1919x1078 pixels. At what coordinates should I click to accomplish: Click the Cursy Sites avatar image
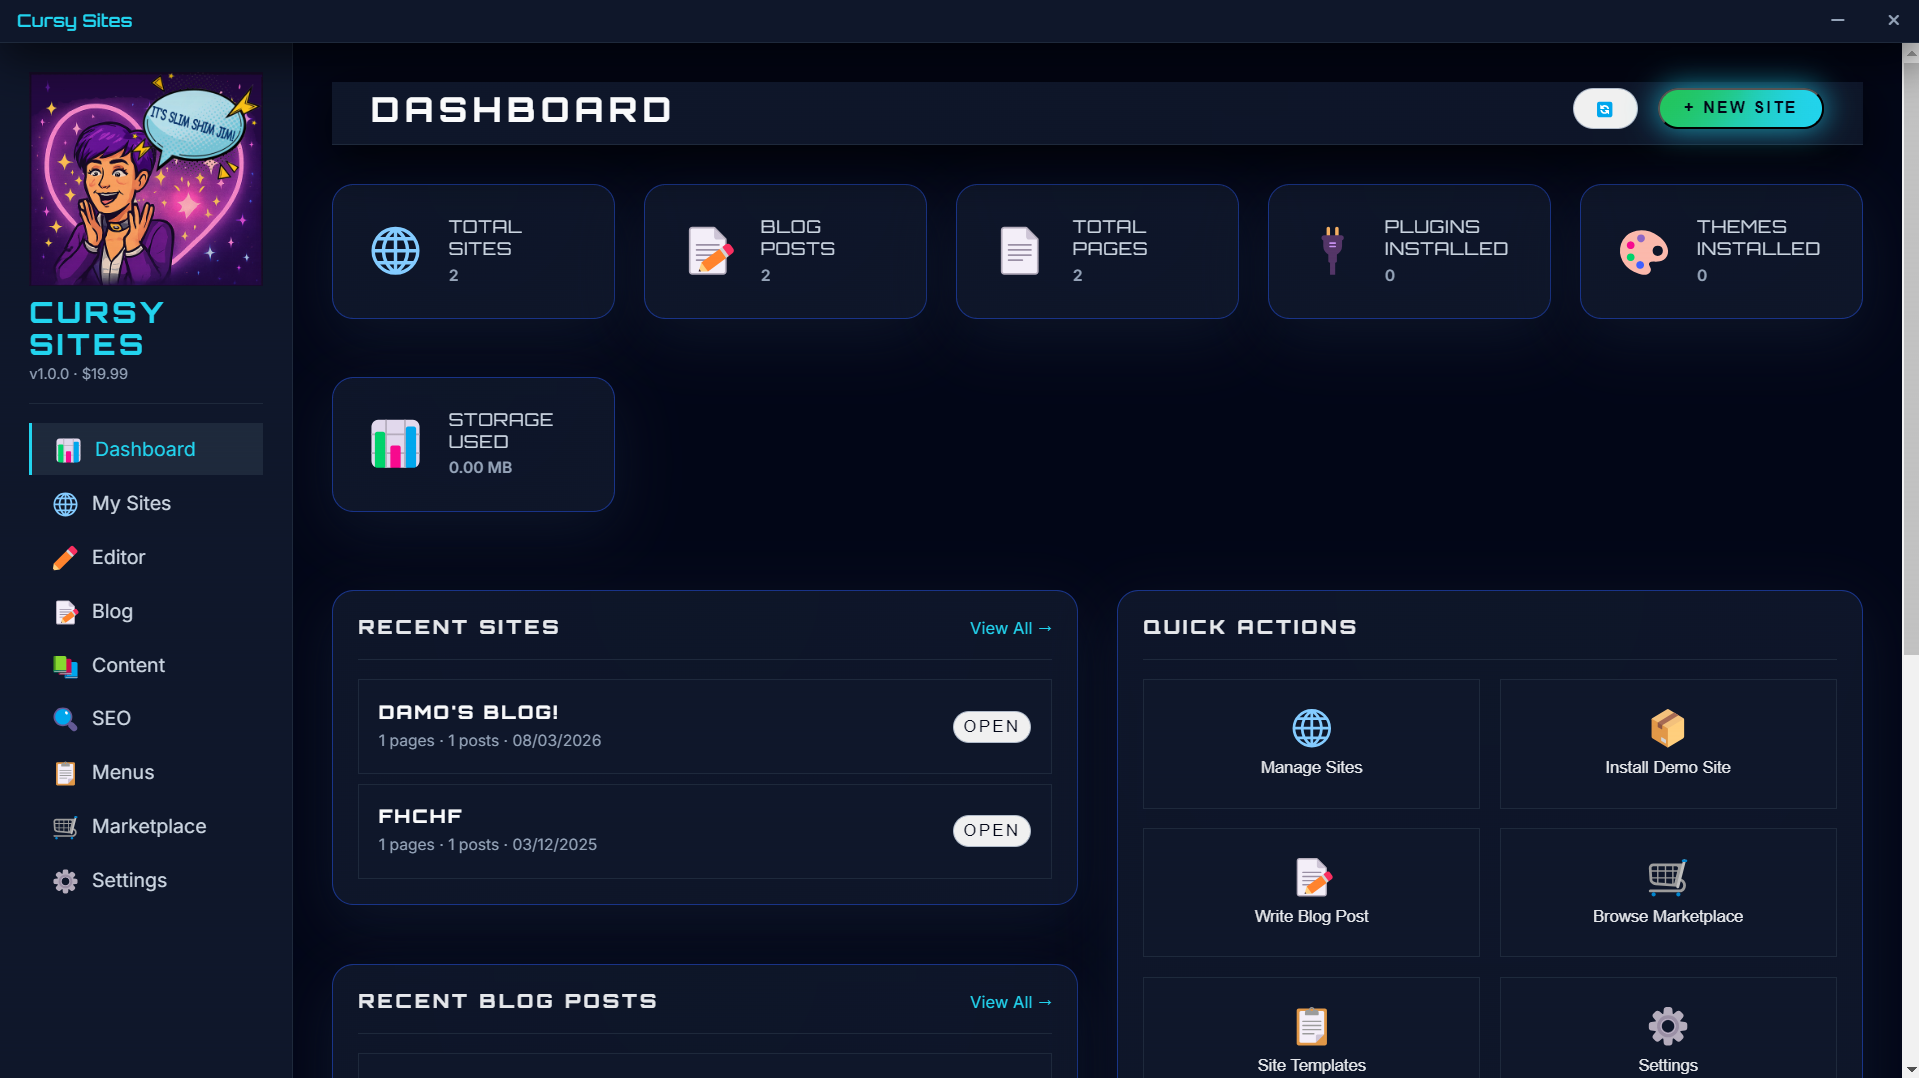click(146, 180)
